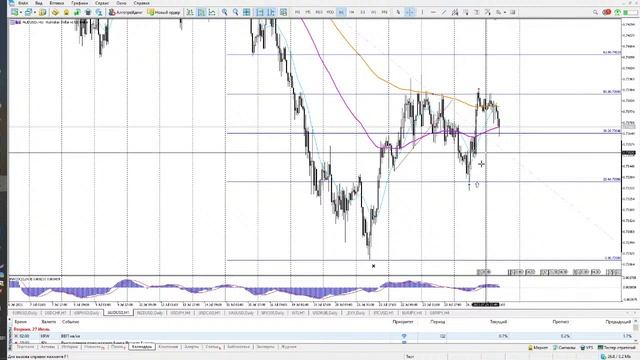The width and height of the screenshot is (640, 360).
Task: Switch to the AUDUSD,H1 chart tab
Action: [x=118, y=313]
